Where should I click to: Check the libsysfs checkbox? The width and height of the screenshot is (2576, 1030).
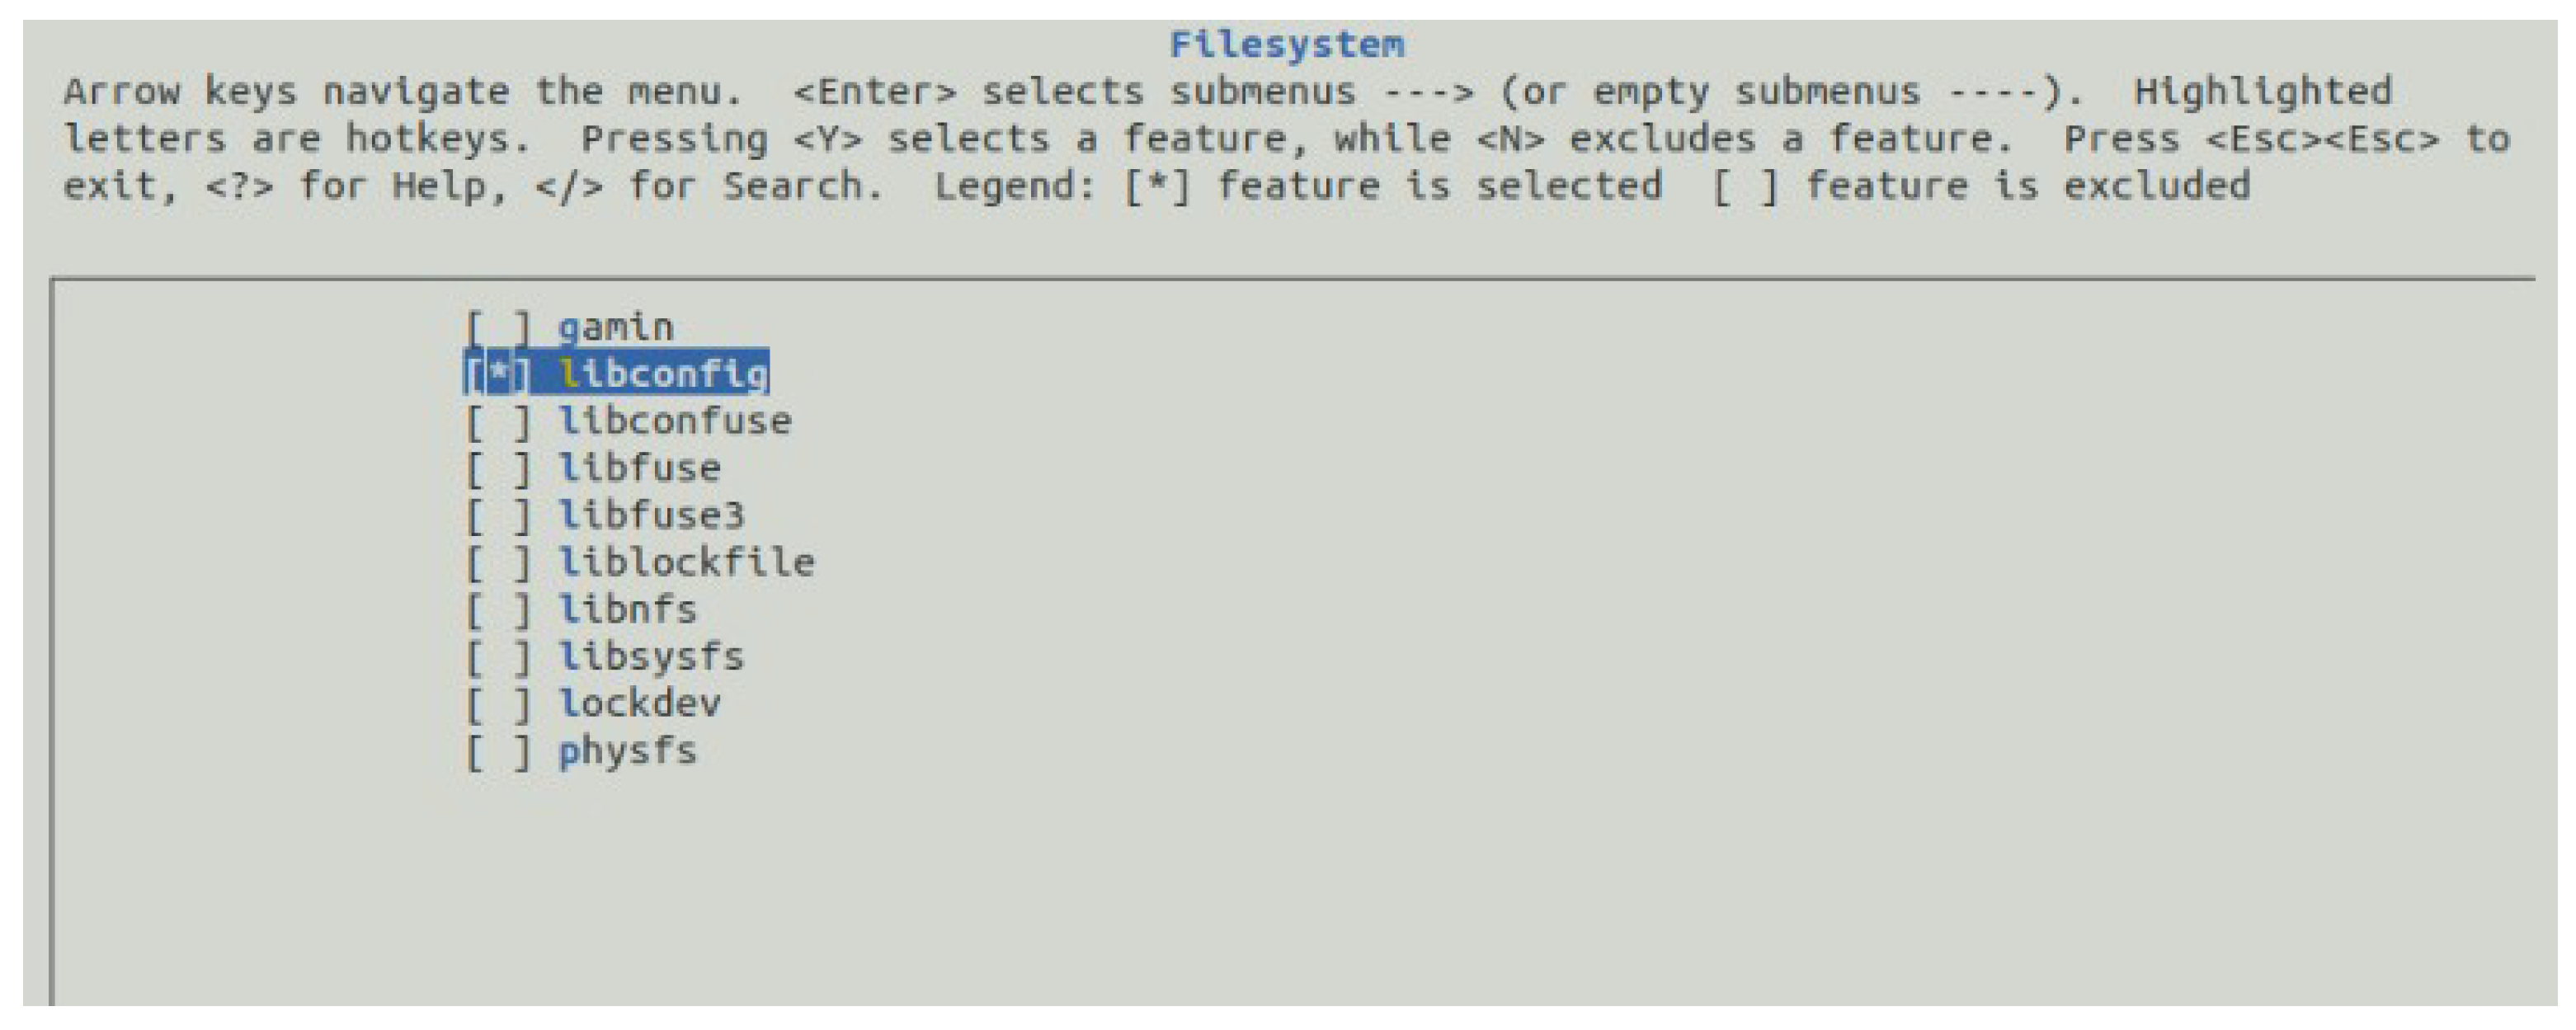click(497, 657)
